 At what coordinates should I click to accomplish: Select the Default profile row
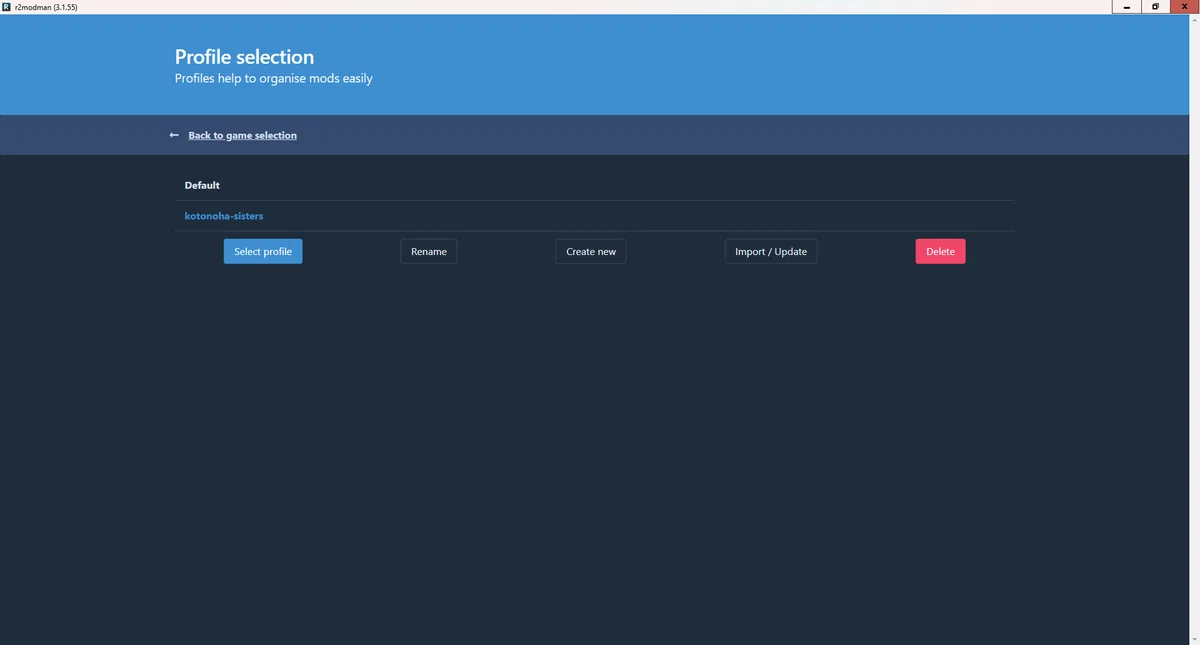[x=594, y=185]
